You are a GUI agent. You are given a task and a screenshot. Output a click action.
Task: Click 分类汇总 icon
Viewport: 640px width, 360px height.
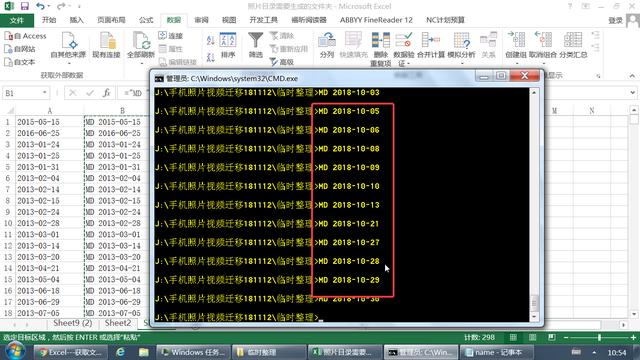(x=573, y=45)
